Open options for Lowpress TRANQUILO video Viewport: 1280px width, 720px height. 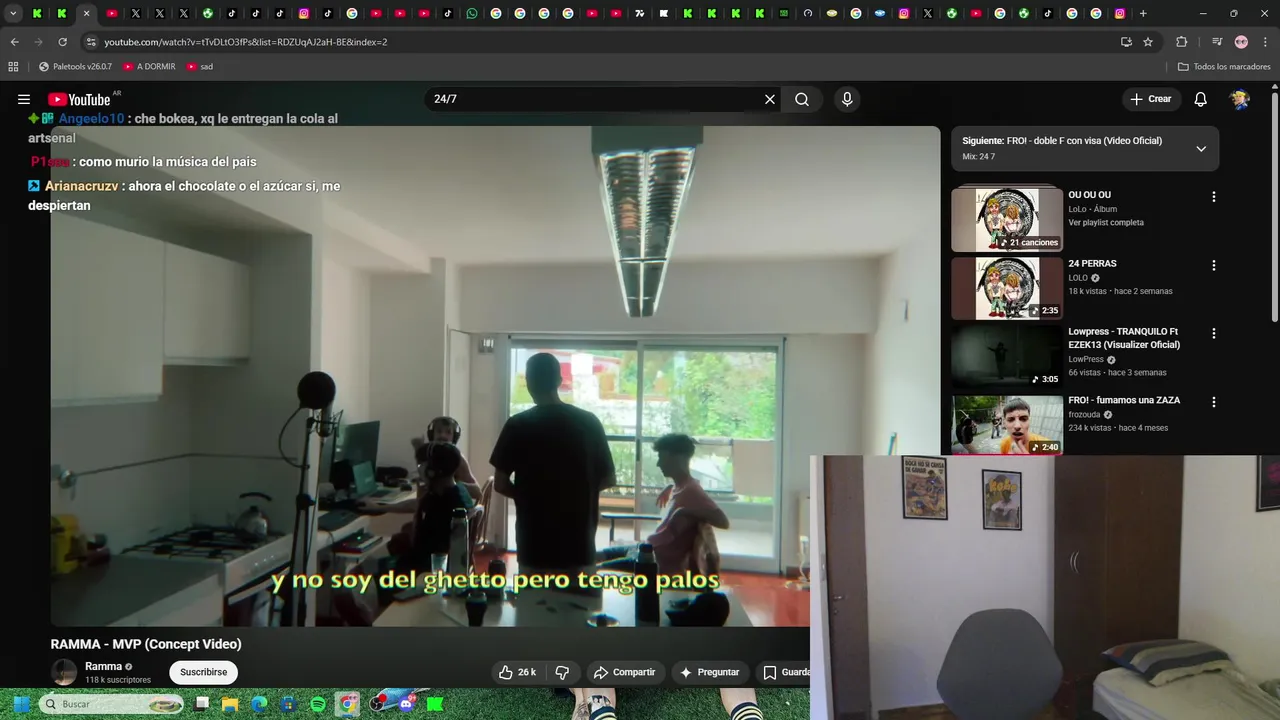point(1214,334)
